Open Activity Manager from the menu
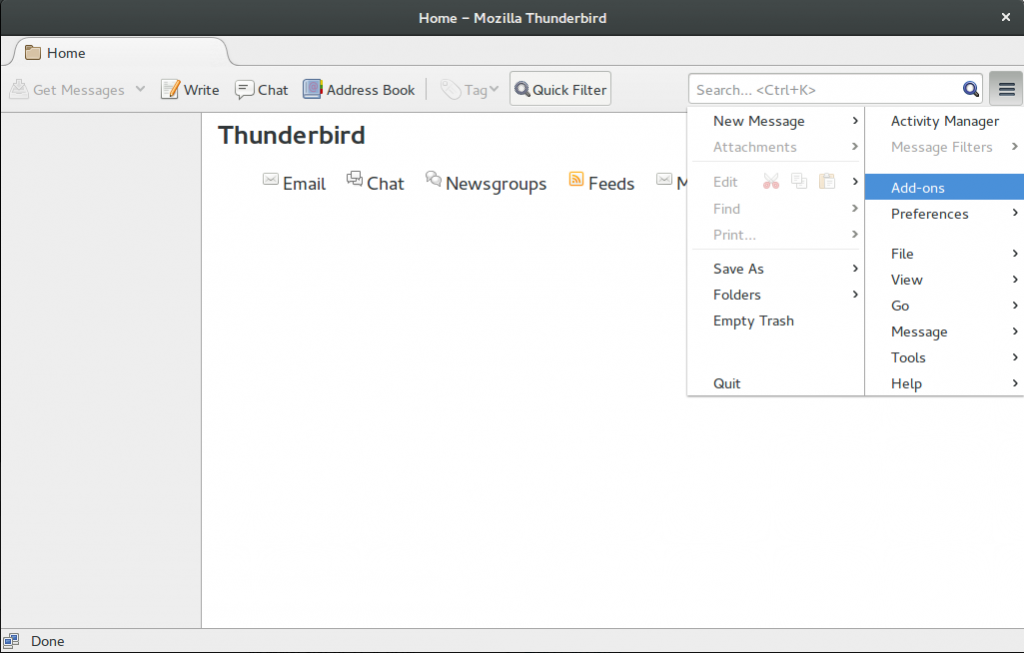The width and height of the screenshot is (1024, 653). [944, 121]
